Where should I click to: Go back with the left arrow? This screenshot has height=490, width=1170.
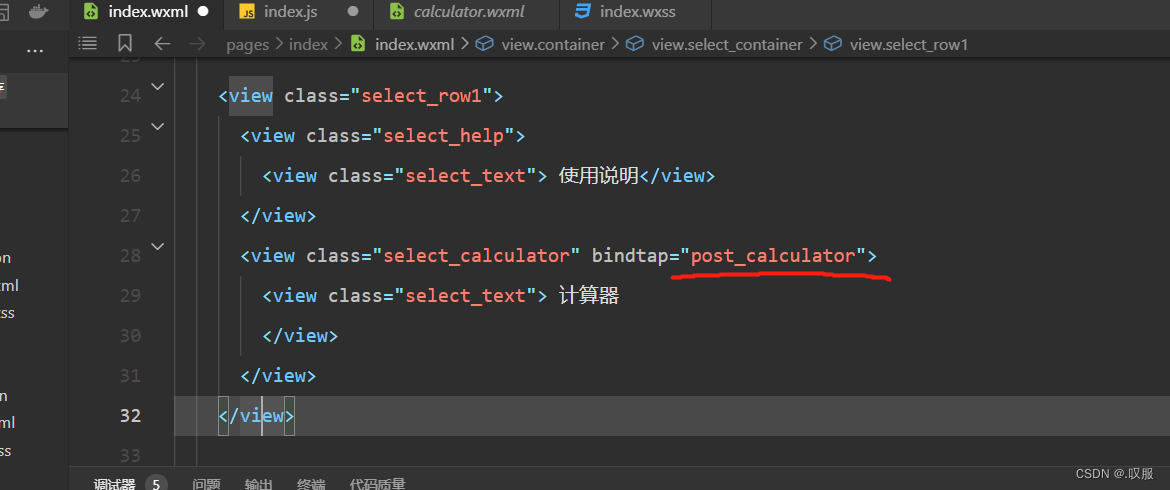point(162,44)
